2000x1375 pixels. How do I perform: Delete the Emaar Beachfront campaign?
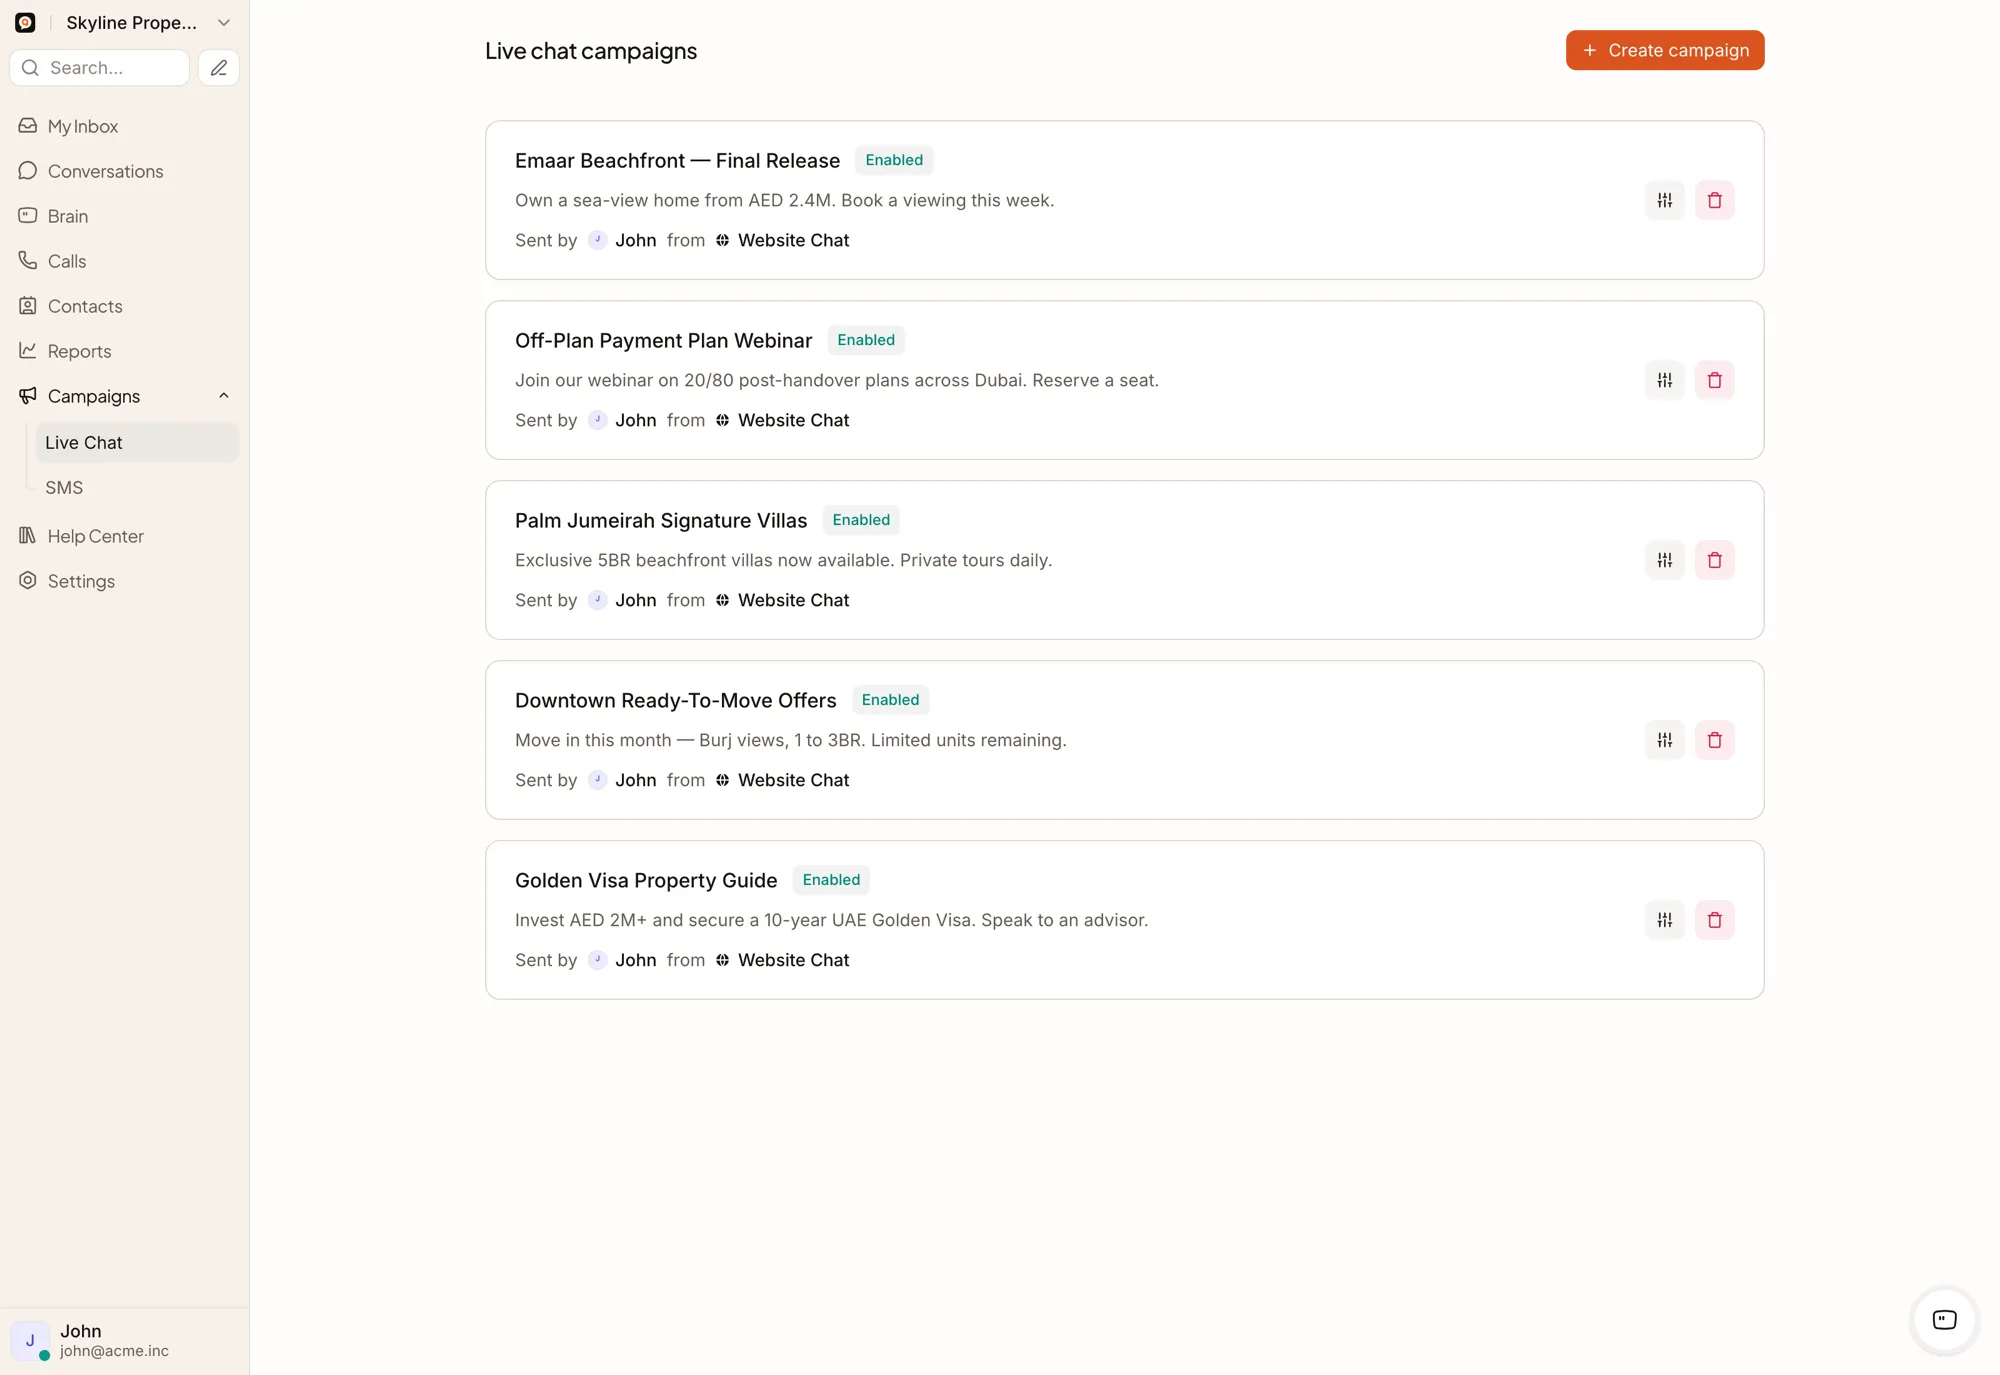pos(1714,200)
